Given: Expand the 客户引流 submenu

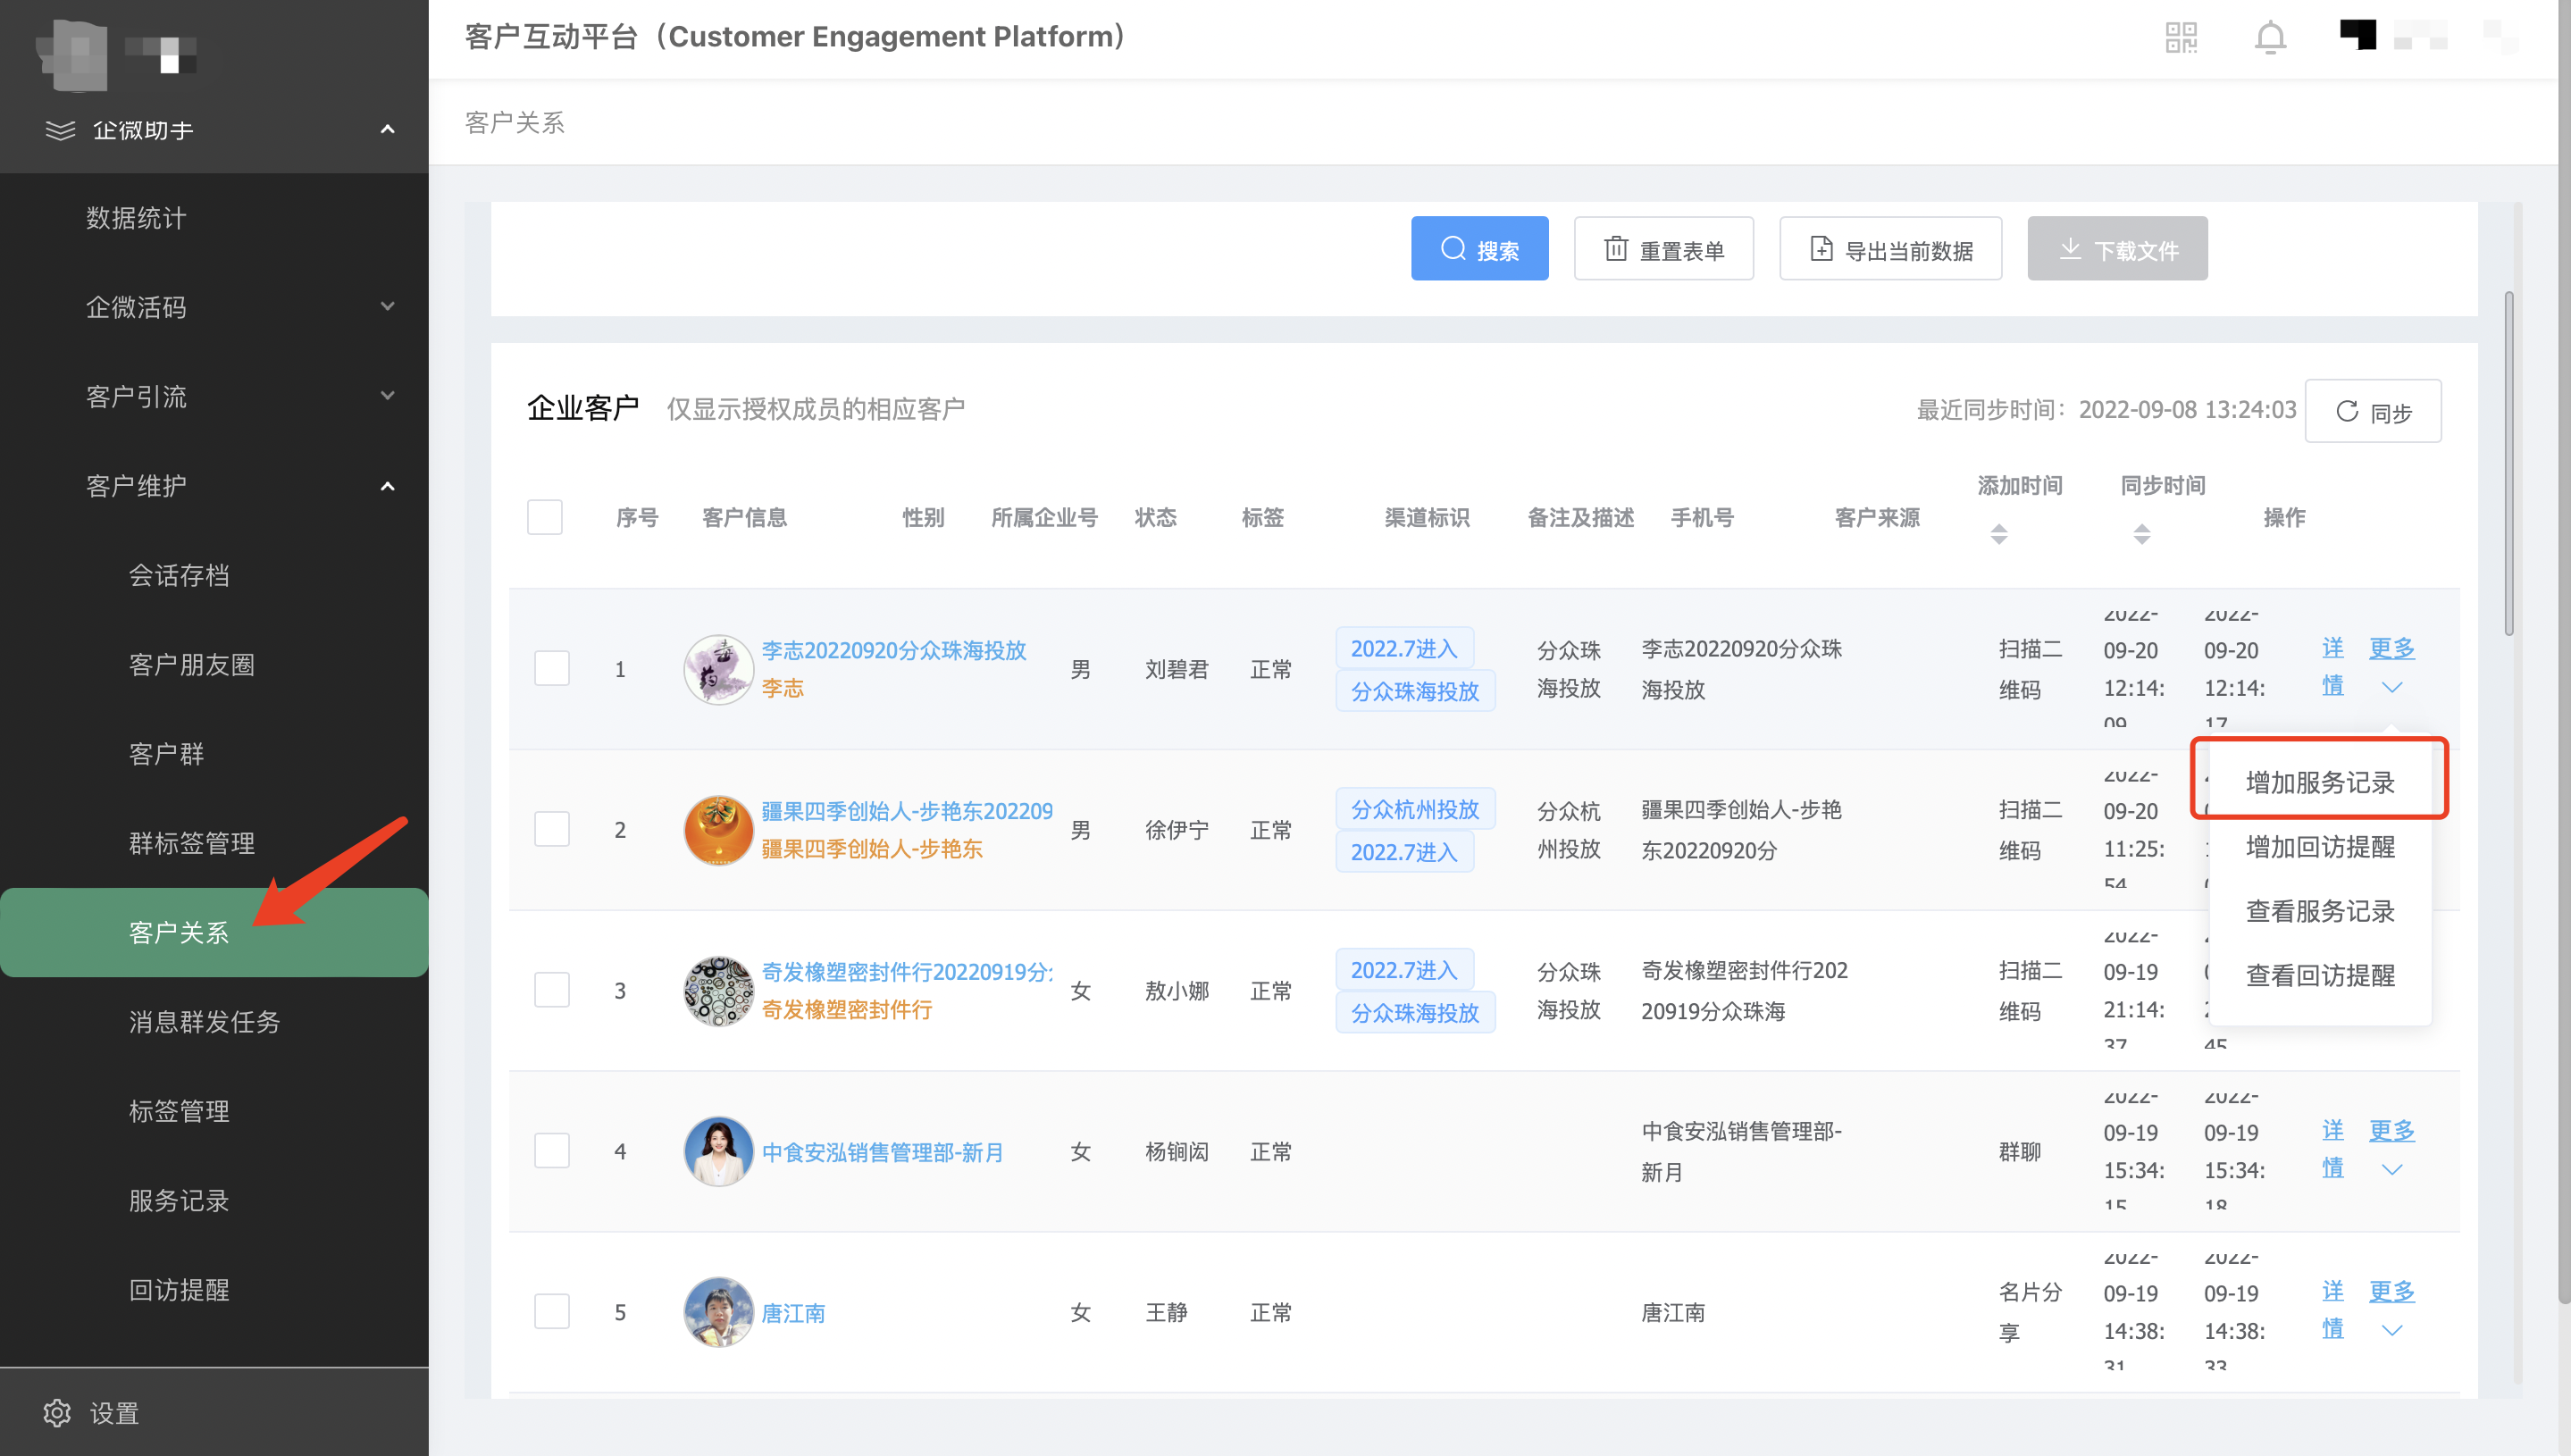Looking at the screenshot, I should pyautogui.click(x=388, y=396).
